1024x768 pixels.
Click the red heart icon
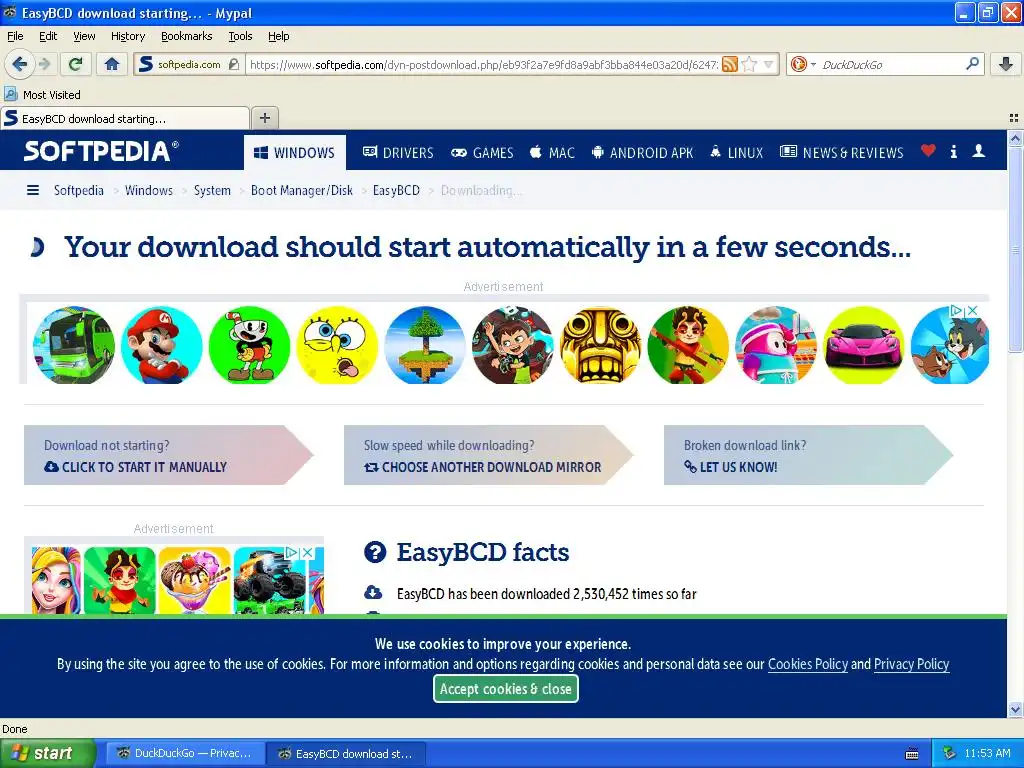click(928, 151)
